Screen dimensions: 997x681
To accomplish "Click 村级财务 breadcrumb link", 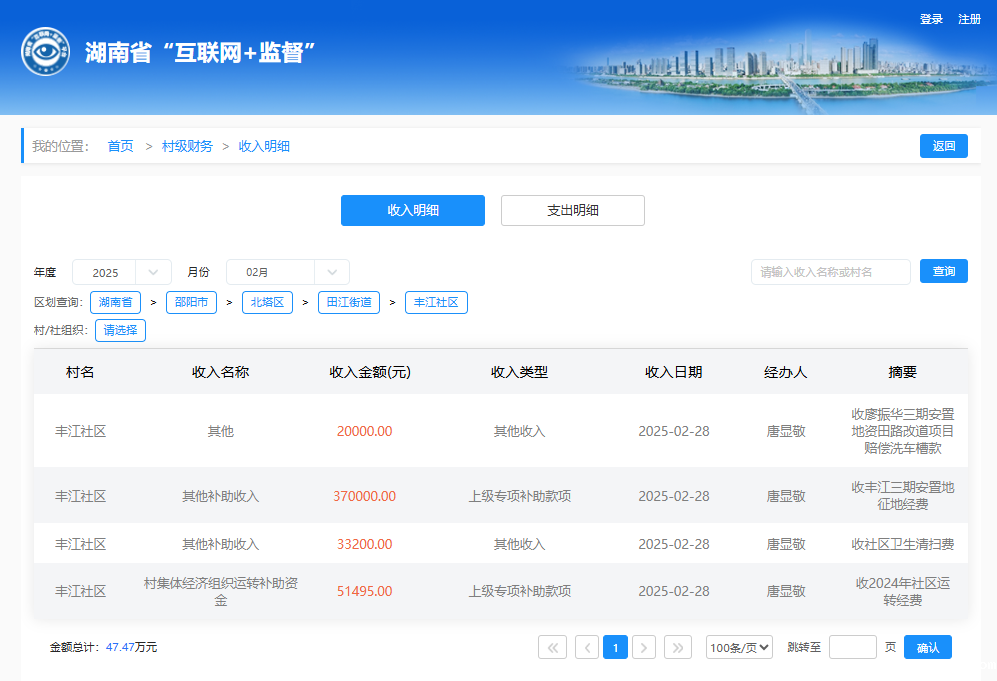I will point(187,146).
